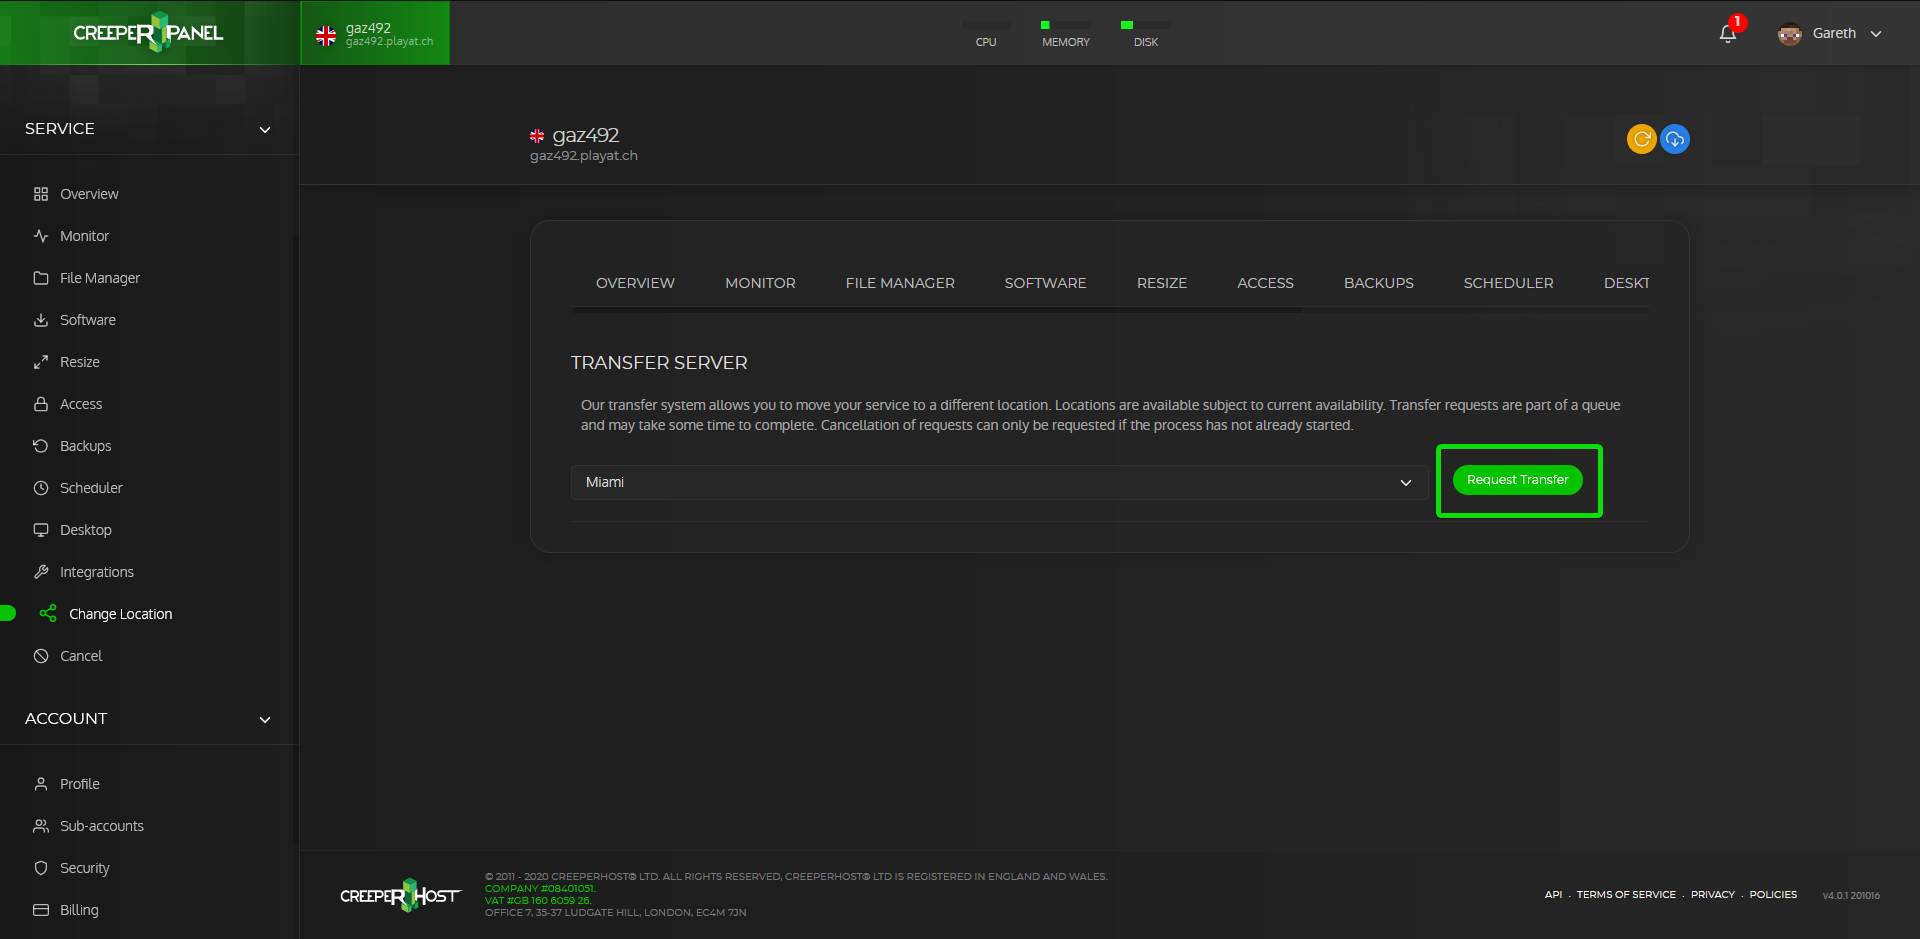Image resolution: width=1920 pixels, height=939 pixels.
Task: Collapse the SERVICE sidebar section
Action: click(x=265, y=129)
